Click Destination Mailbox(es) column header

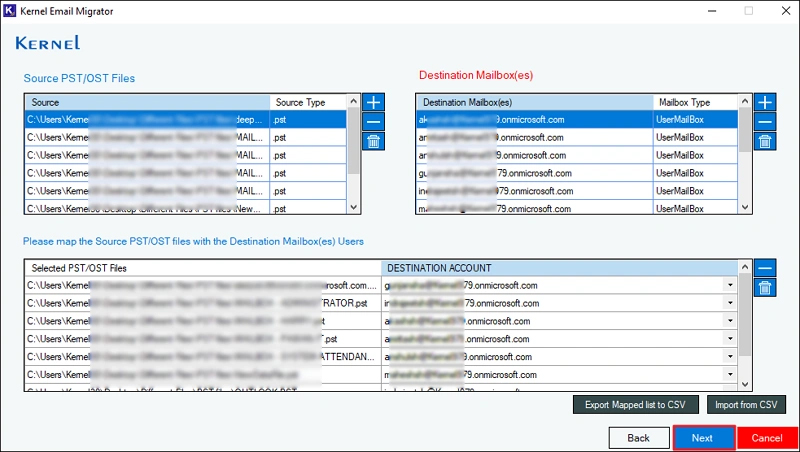(535, 102)
